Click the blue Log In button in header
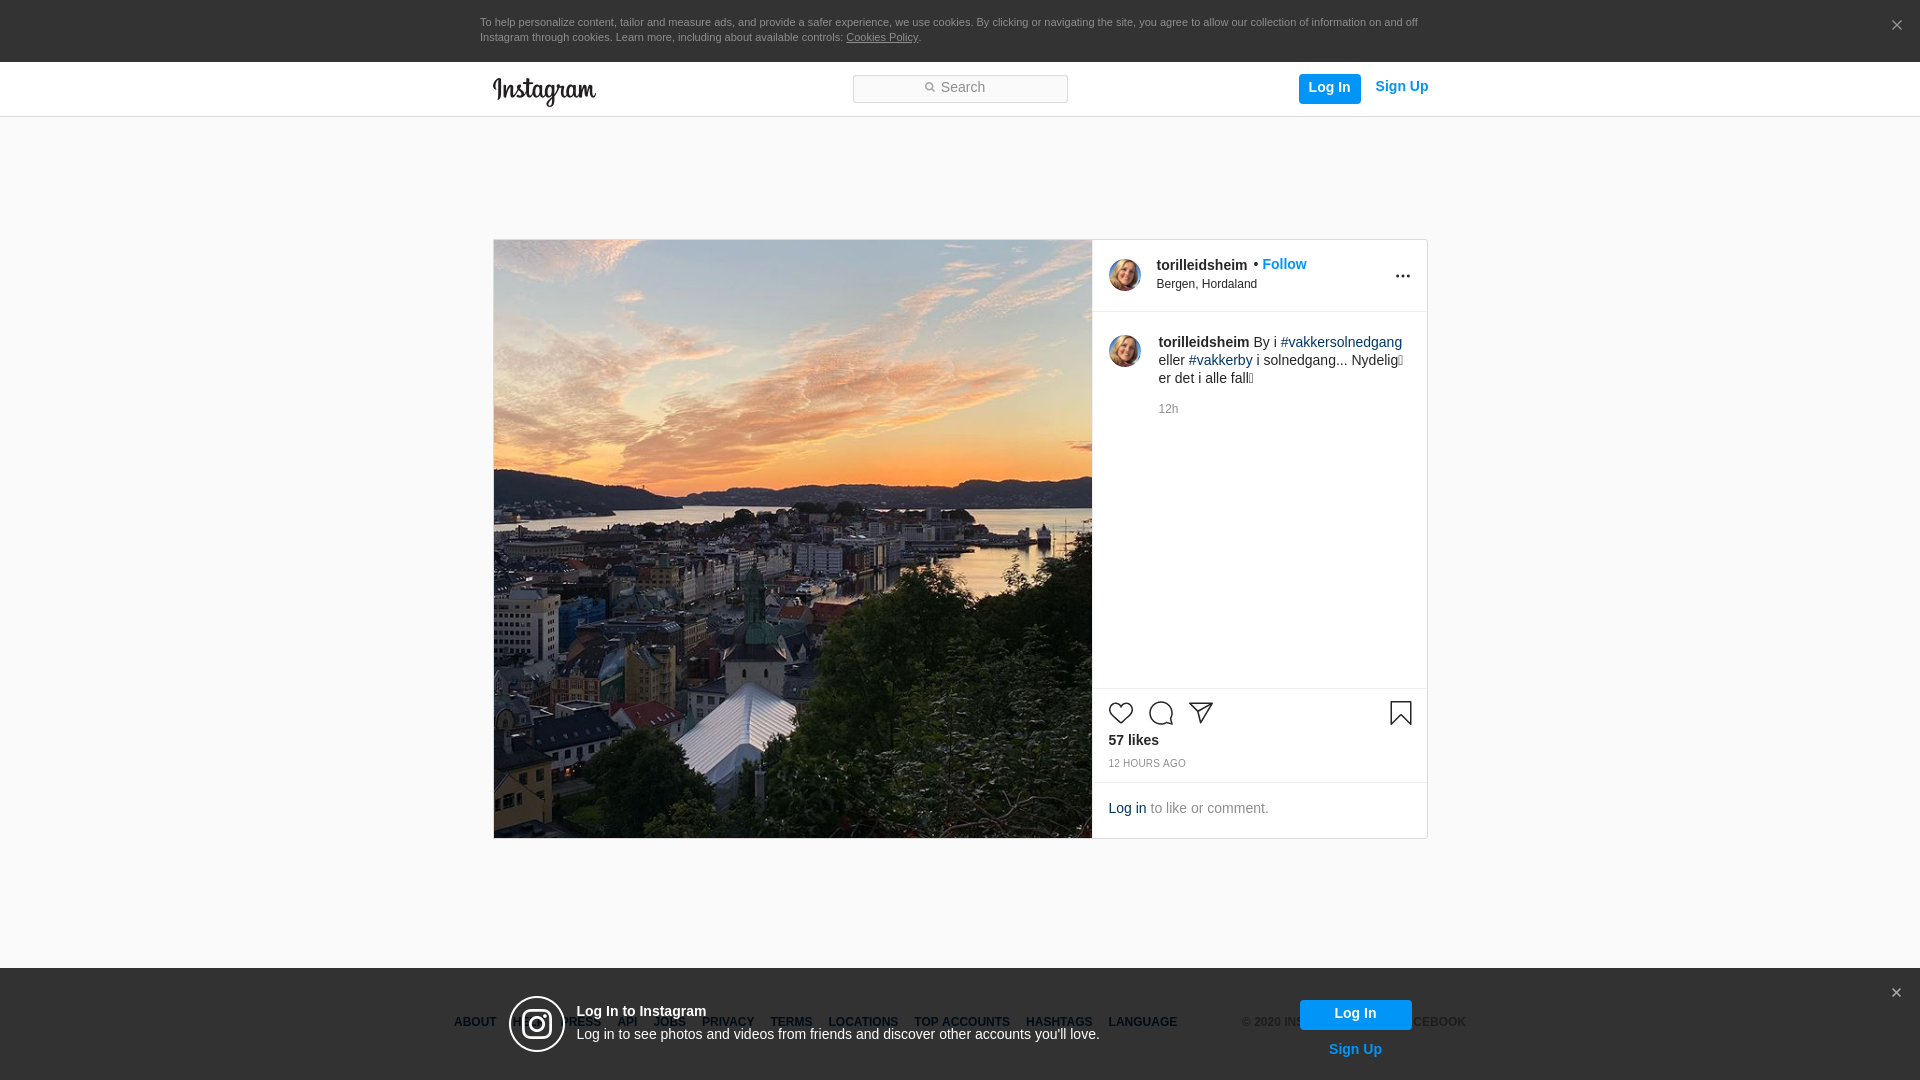The image size is (1920, 1080). click(1329, 88)
